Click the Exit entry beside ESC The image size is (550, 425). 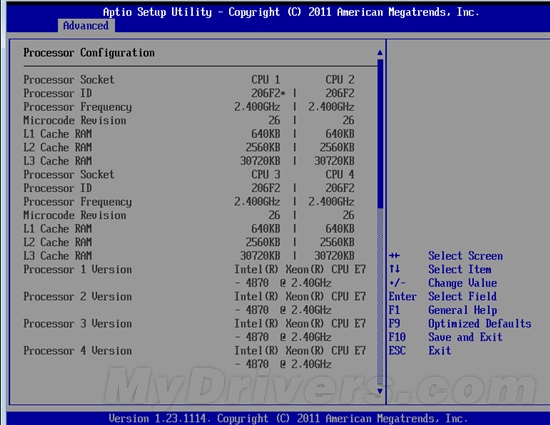pyautogui.click(x=440, y=351)
